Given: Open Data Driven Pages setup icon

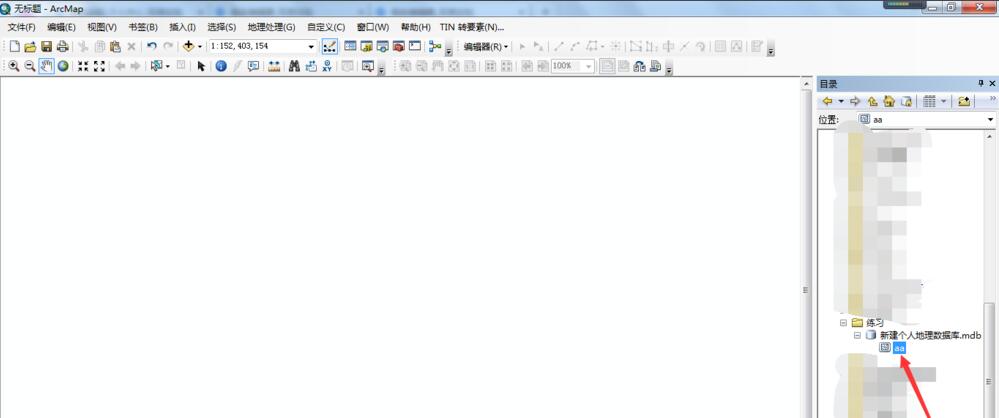Looking at the screenshot, I should [656, 66].
